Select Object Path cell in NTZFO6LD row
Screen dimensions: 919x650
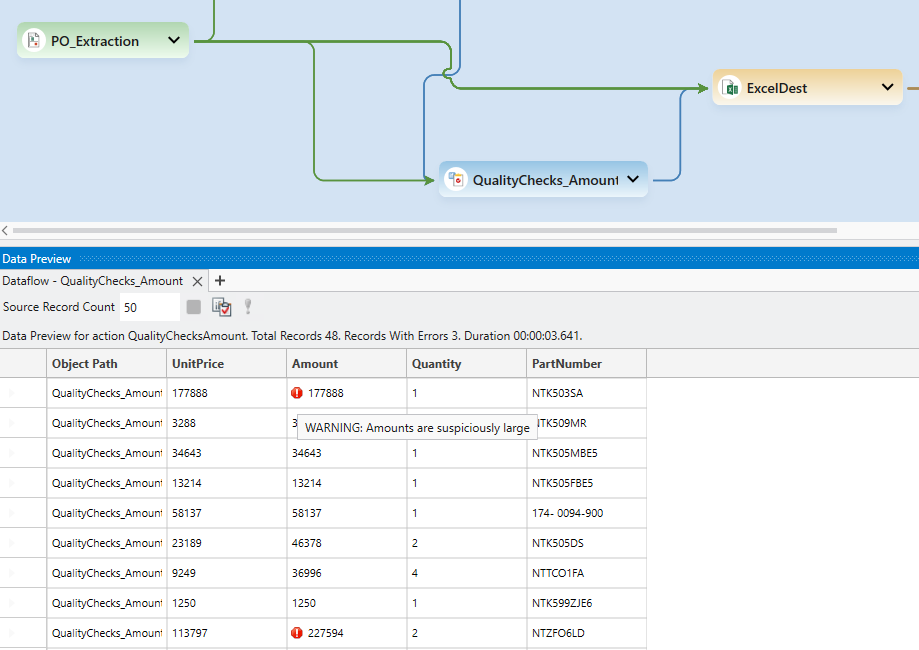(x=107, y=633)
